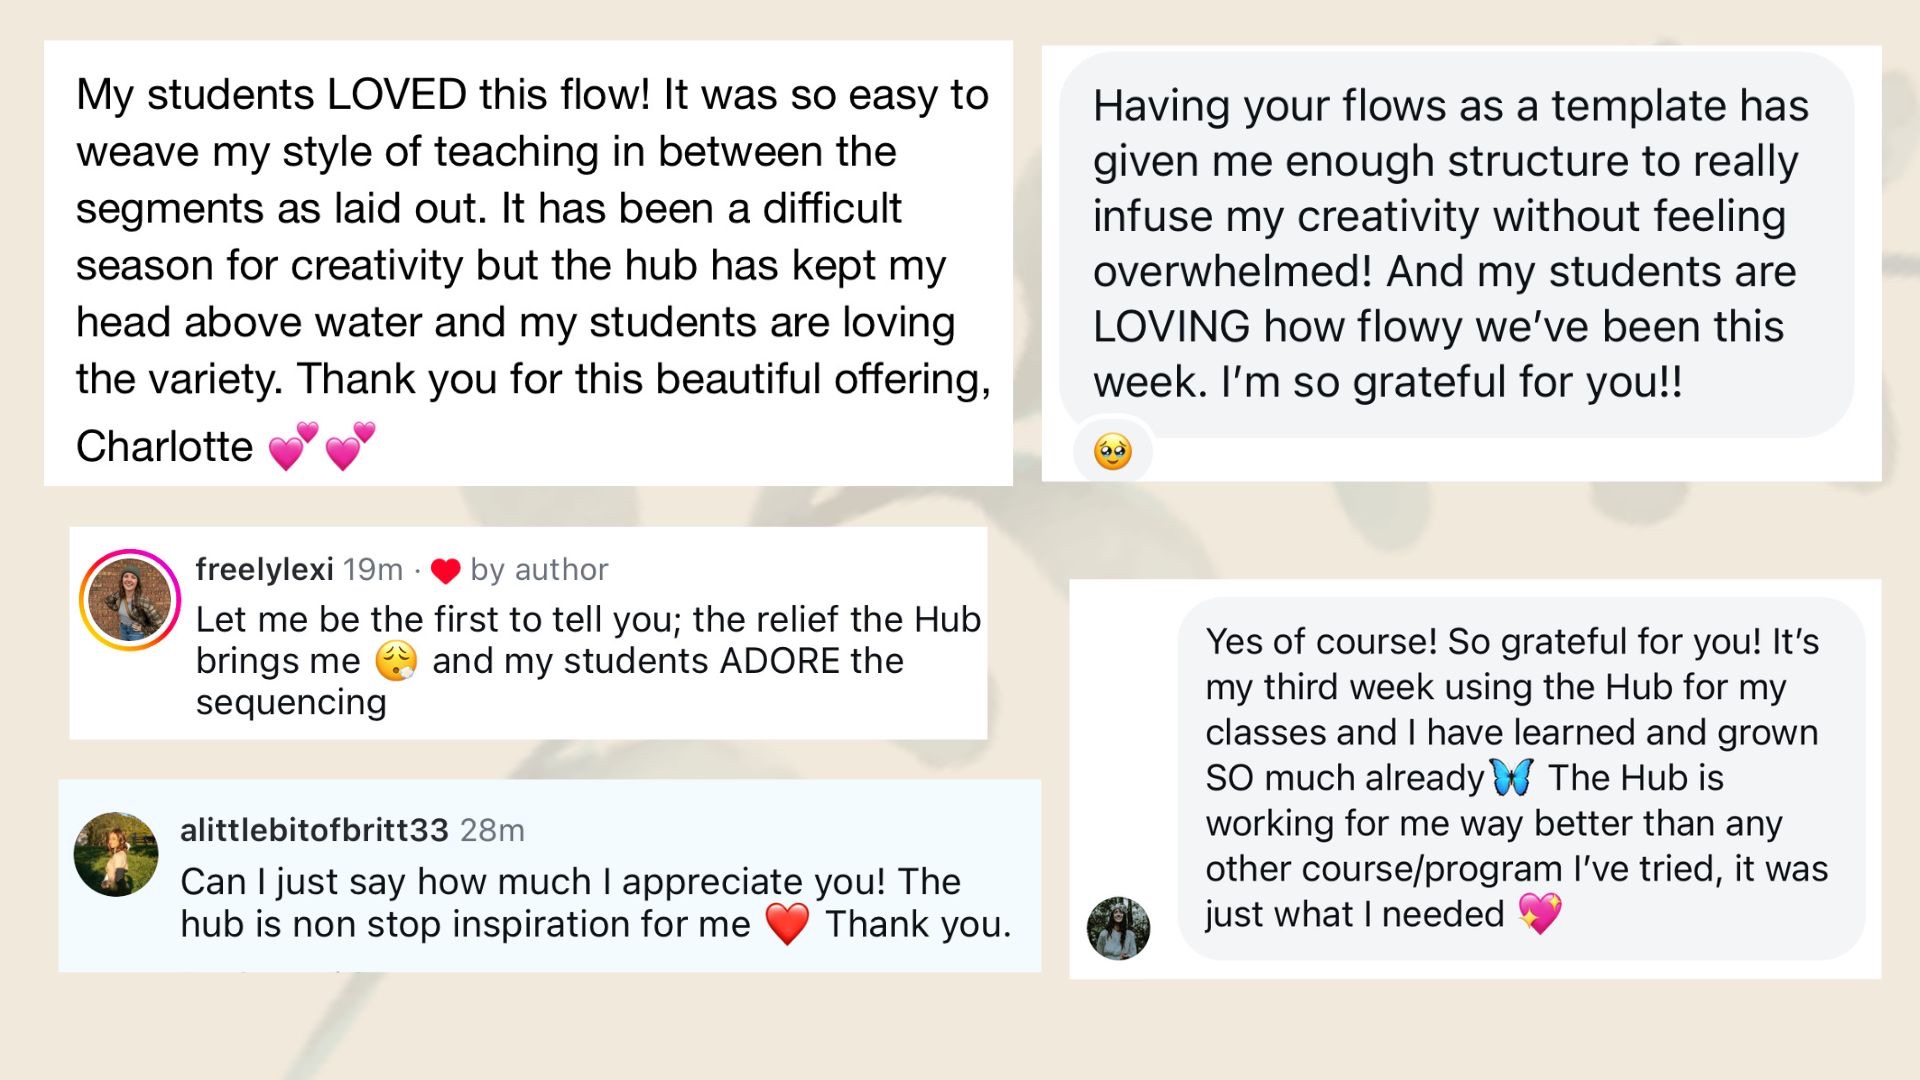Click the blue butterfly emoji in the message
The height and width of the screenshot is (1080, 1920).
click(1511, 777)
